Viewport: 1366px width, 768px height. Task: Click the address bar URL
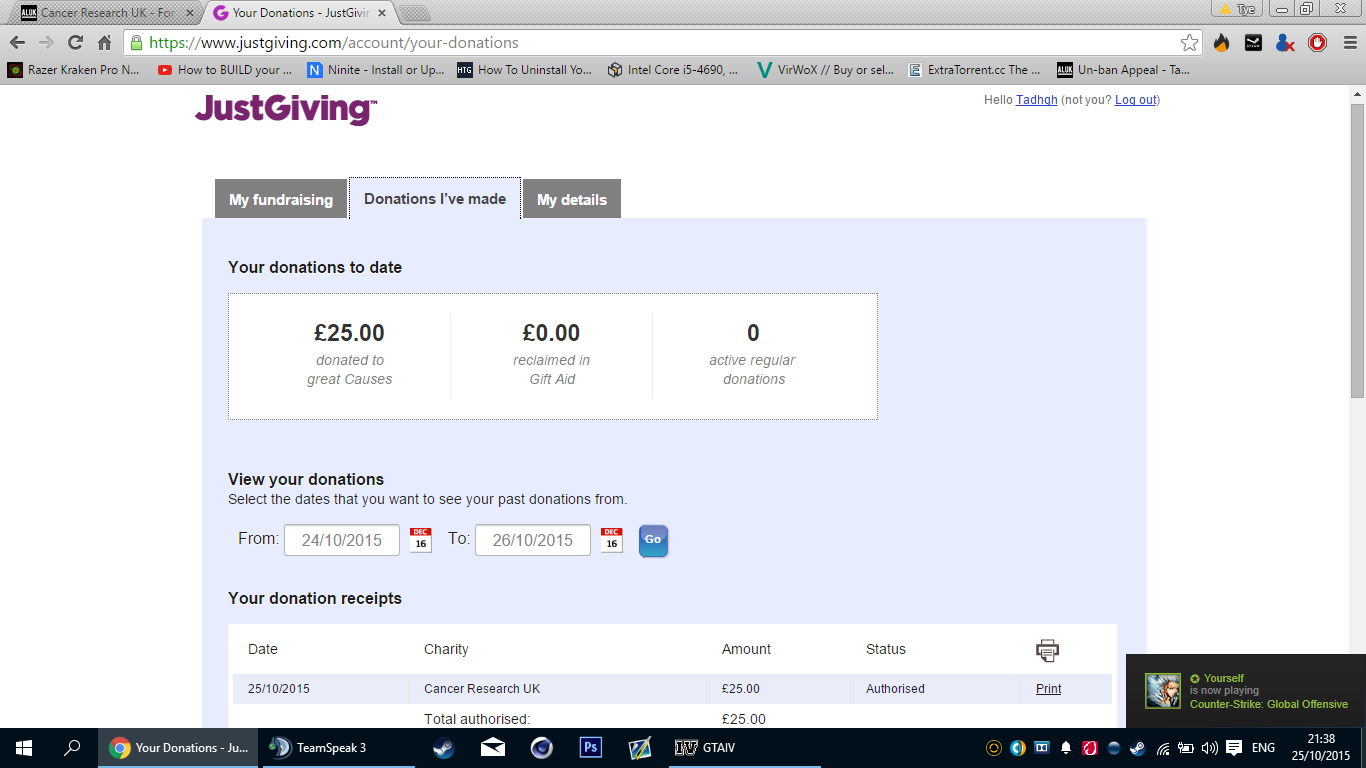pos(334,43)
